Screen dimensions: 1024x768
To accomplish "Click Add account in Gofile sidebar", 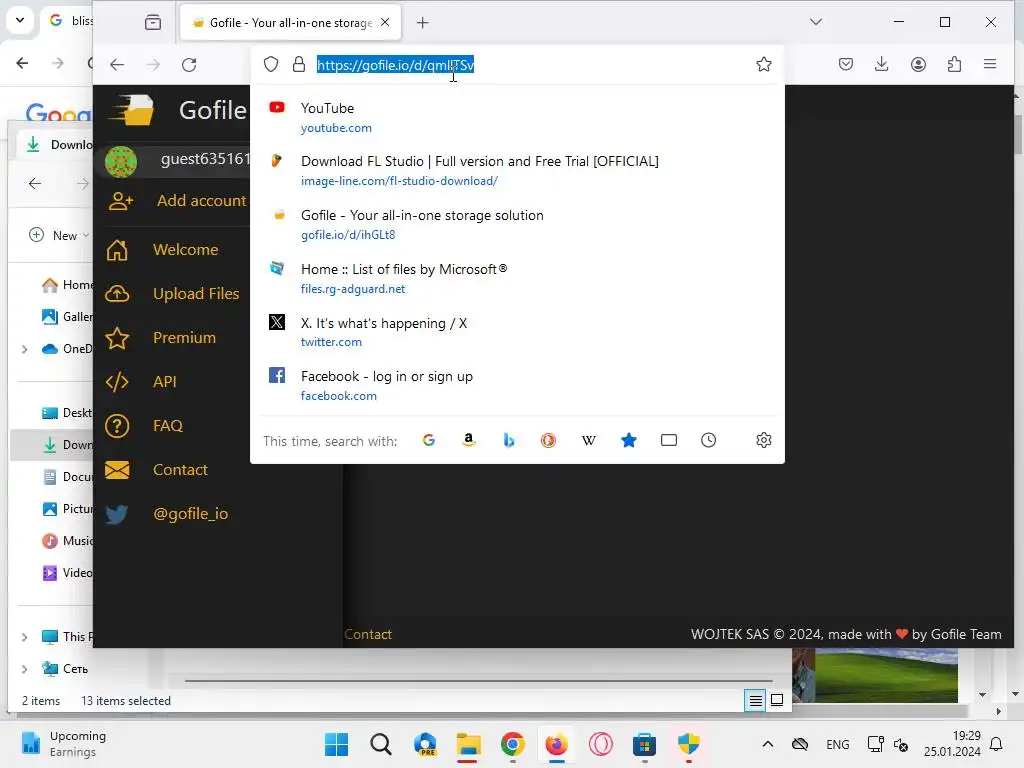I will point(178,200).
